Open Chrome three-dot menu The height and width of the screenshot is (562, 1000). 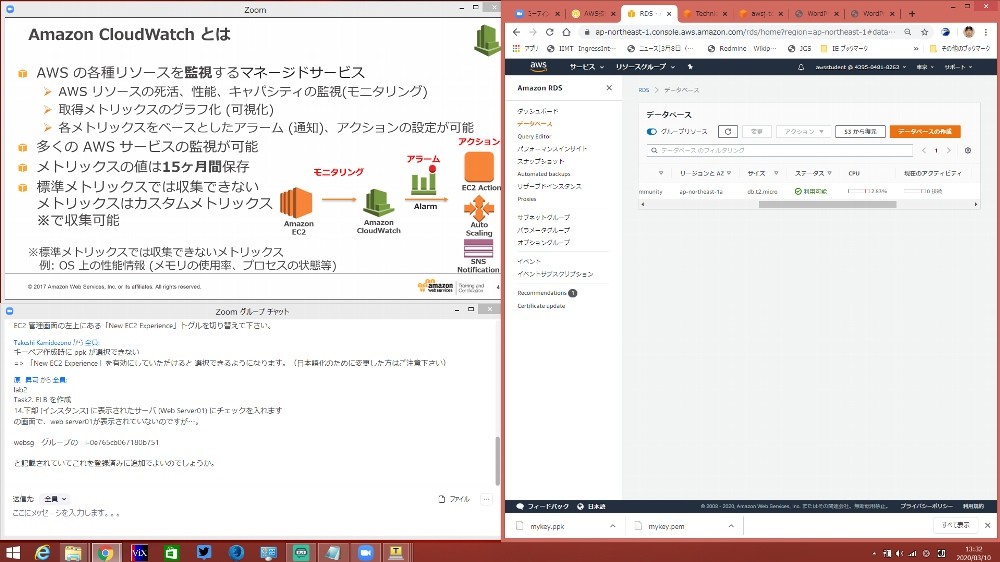[x=986, y=32]
